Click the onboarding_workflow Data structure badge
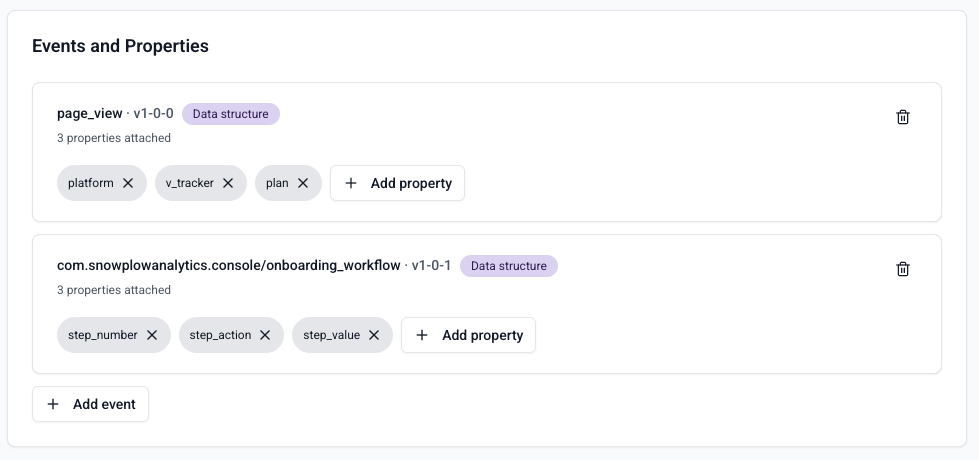This screenshot has height=460, width=979. click(509, 266)
